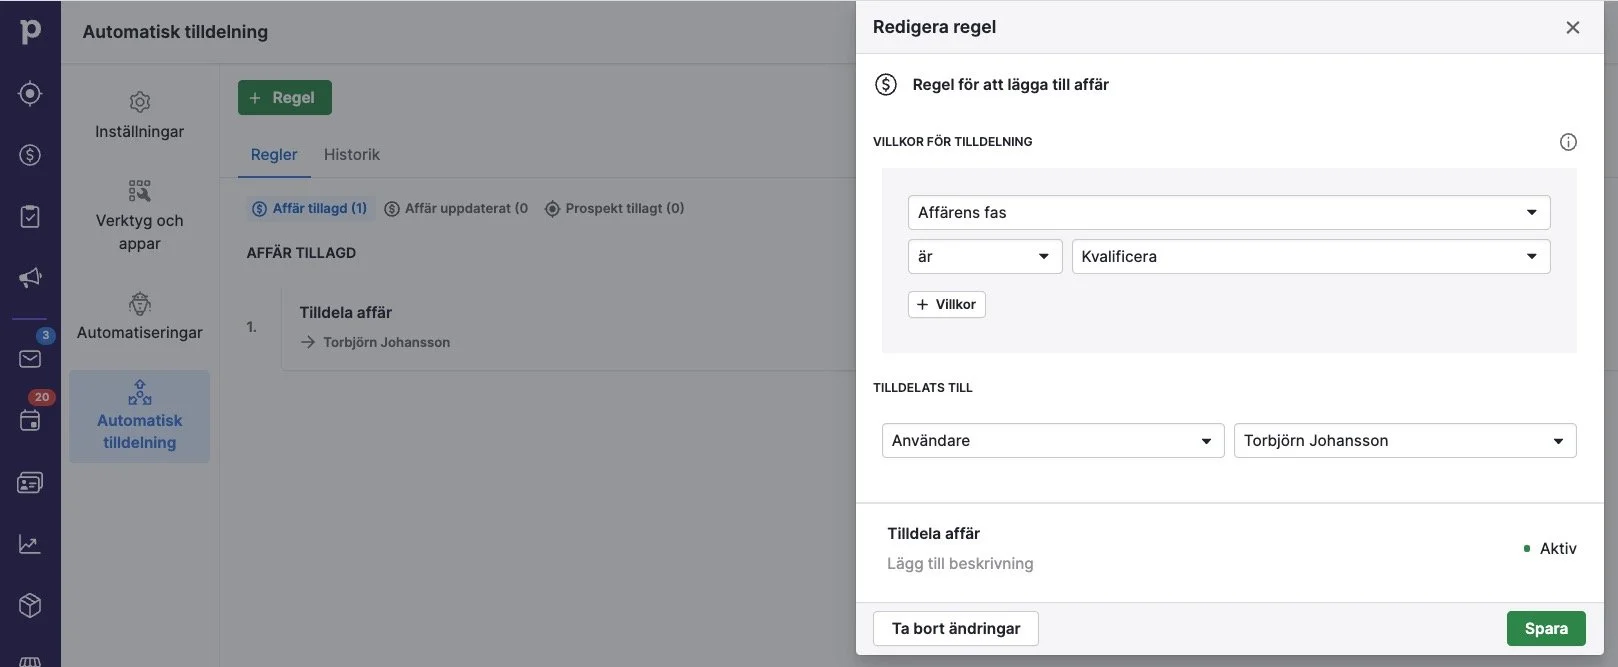Open Campaigns megaphone icon in sidebar
Image resolution: width=1618 pixels, height=667 pixels.
[30, 278]
